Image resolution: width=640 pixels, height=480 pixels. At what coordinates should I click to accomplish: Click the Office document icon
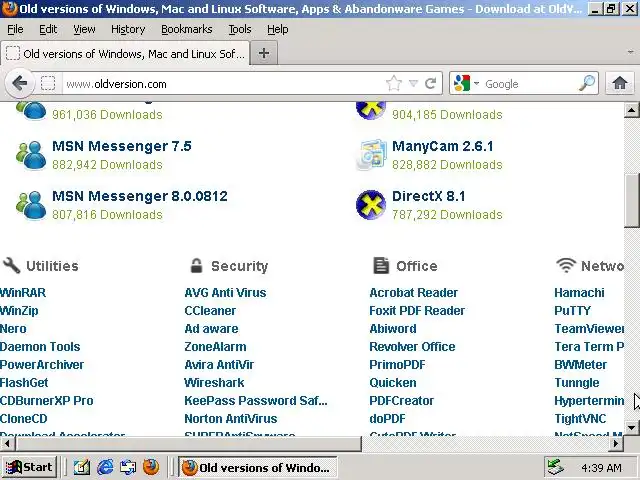(x=381, y=265)
